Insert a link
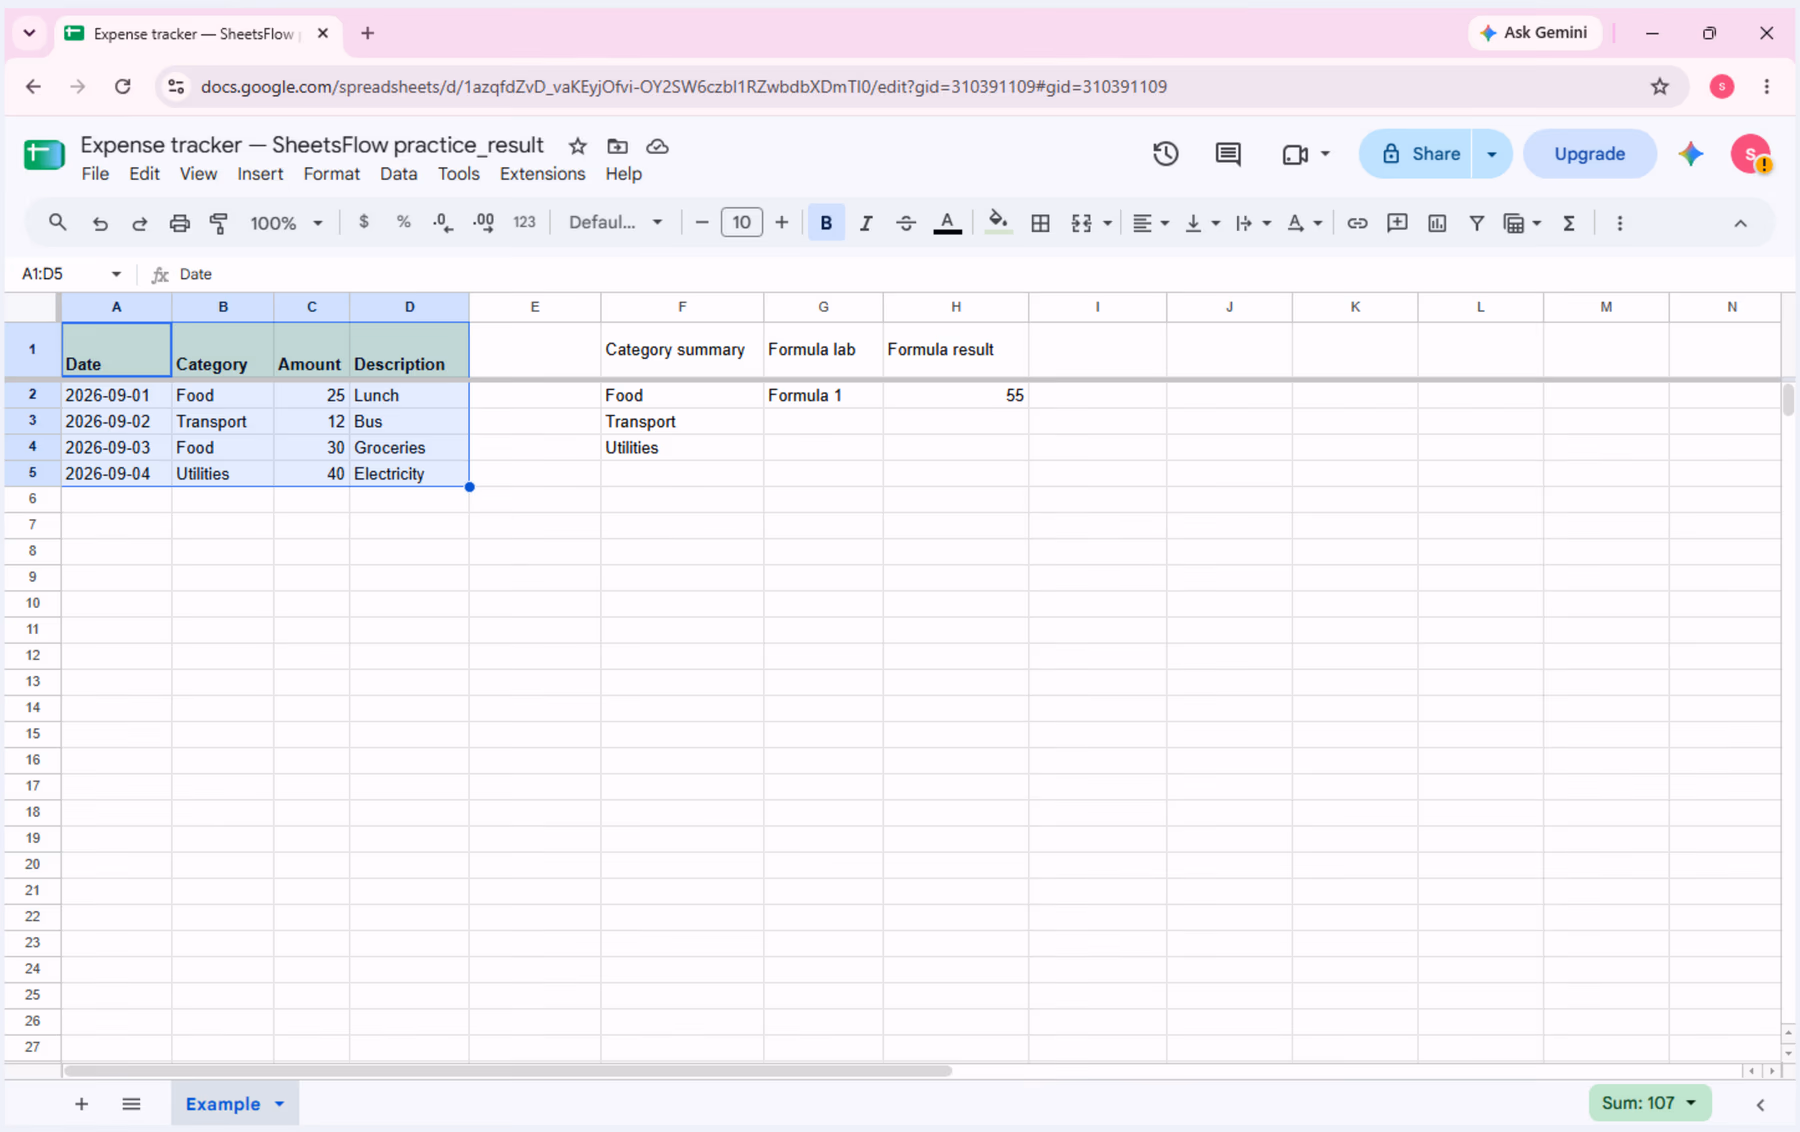This screenshot has width=1800, height=1132. tap(1357, 223)
